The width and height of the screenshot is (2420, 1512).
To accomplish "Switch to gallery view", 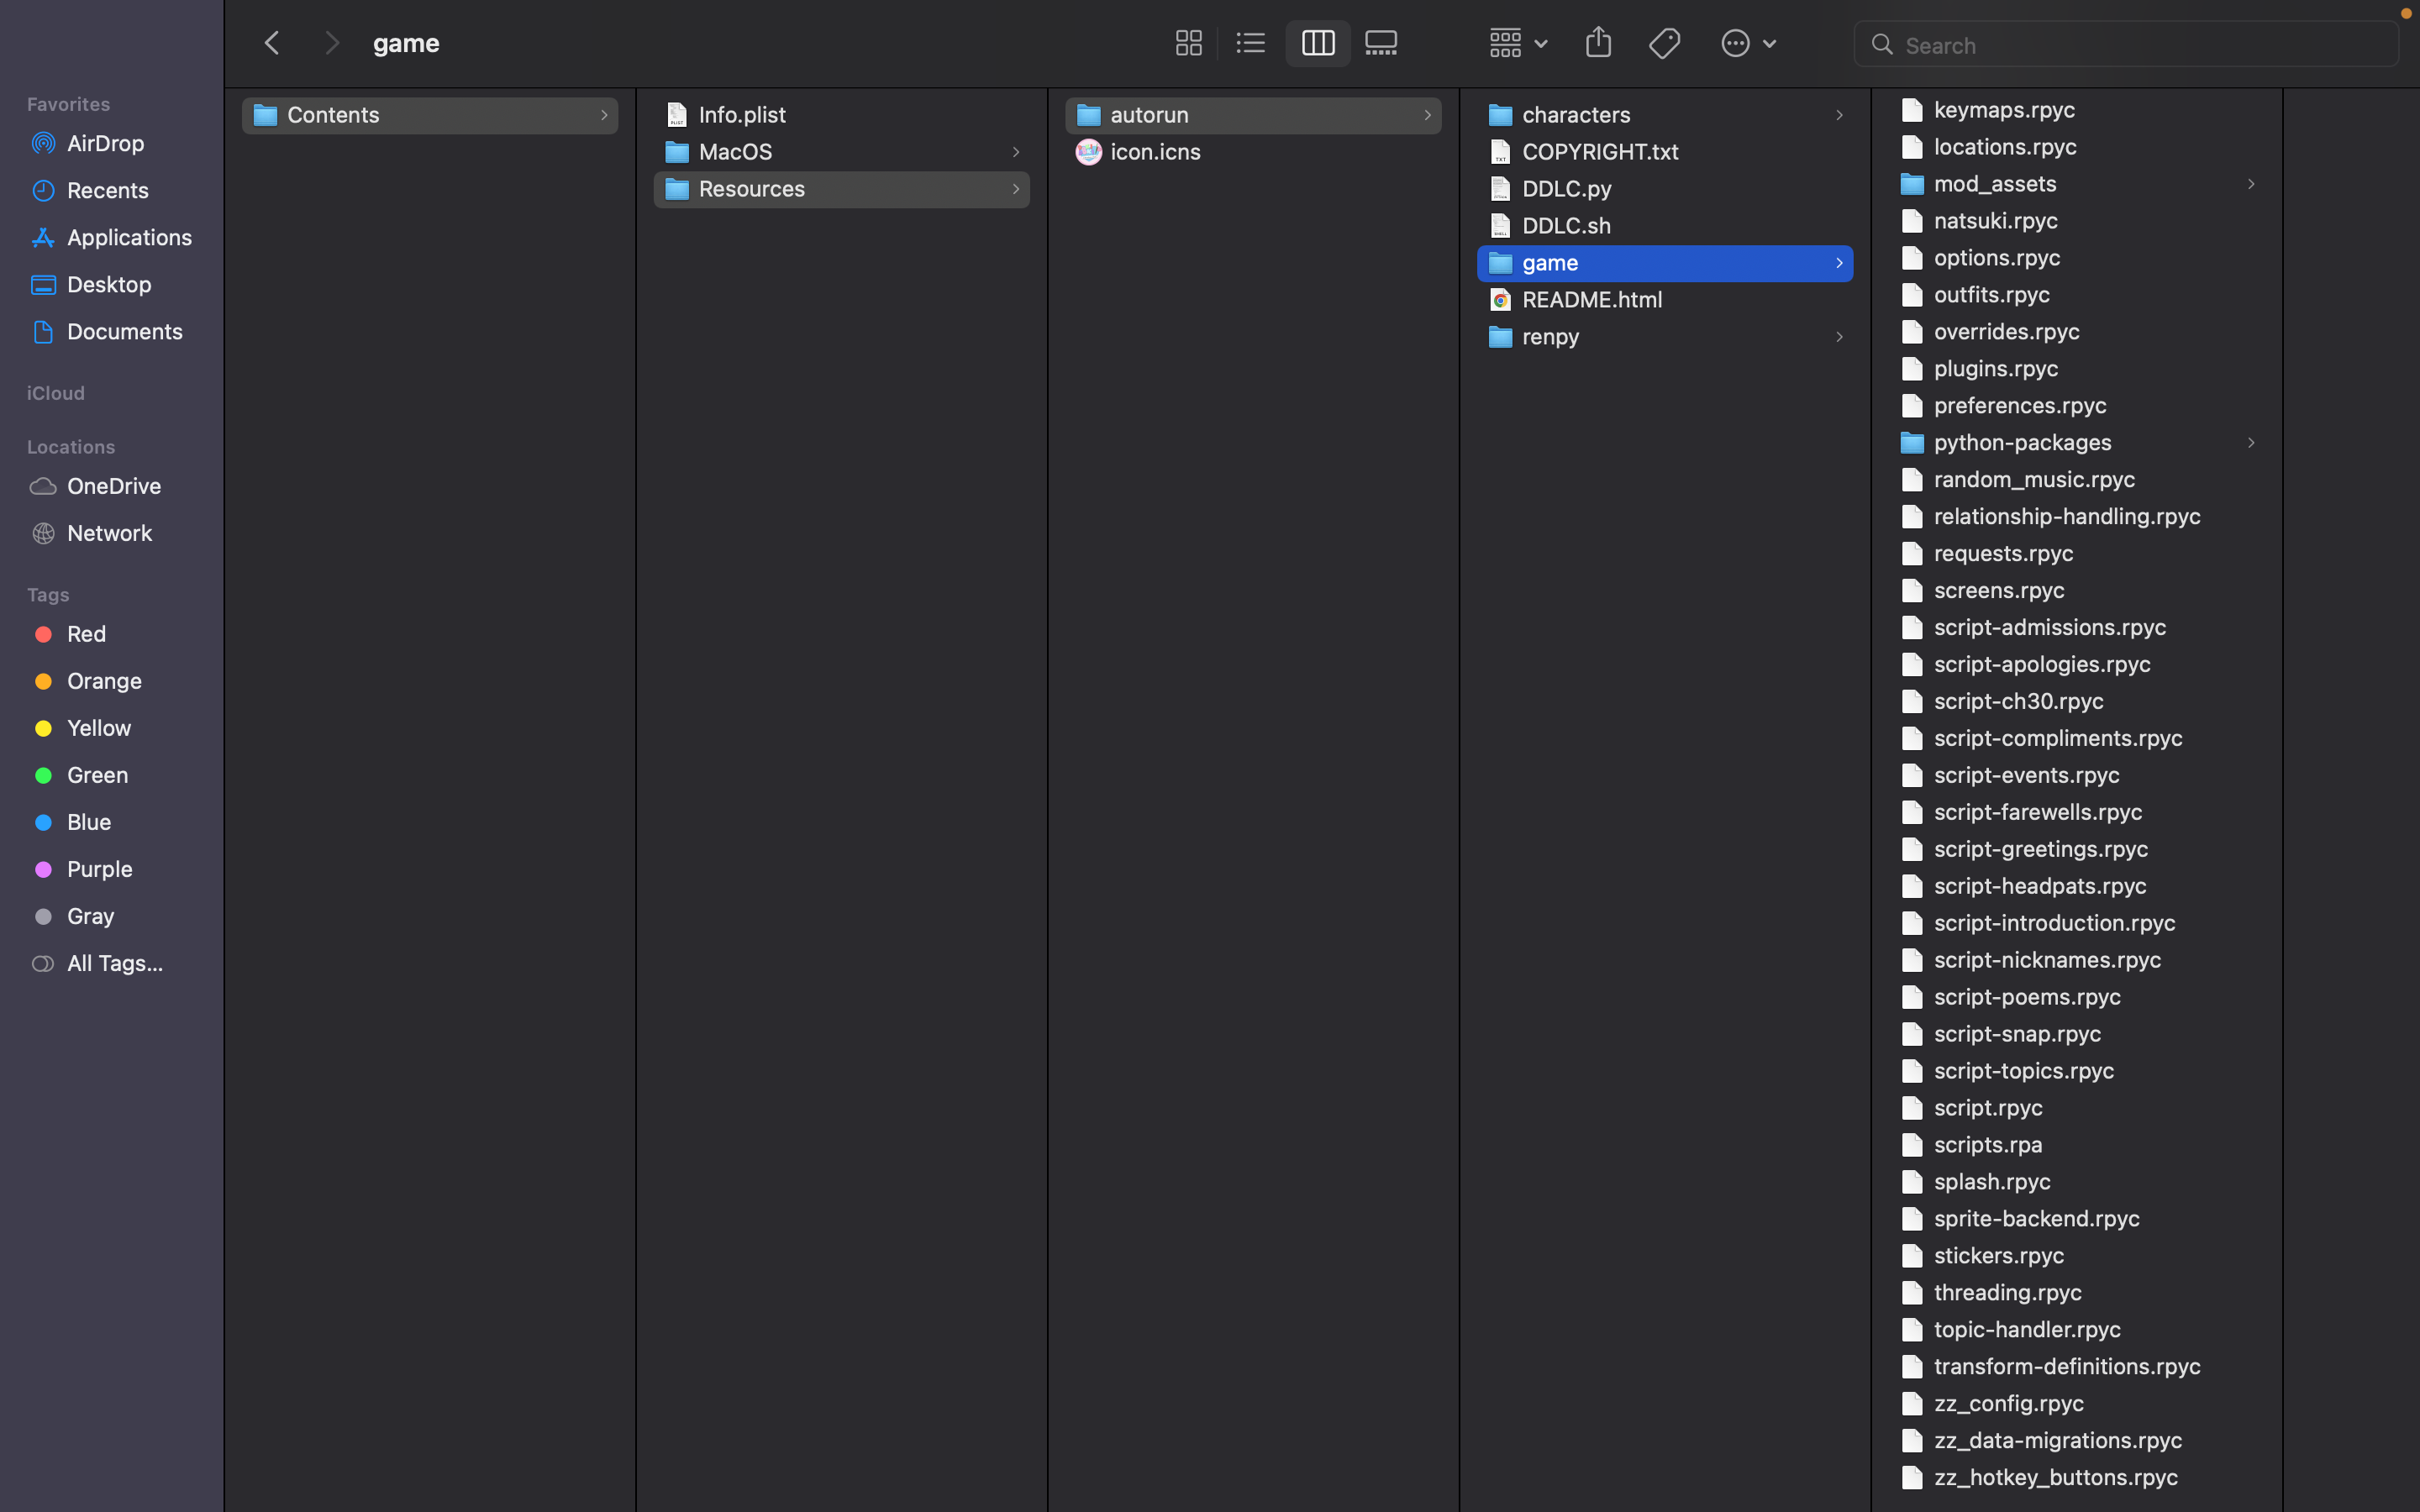I will tap(1381, 43).
